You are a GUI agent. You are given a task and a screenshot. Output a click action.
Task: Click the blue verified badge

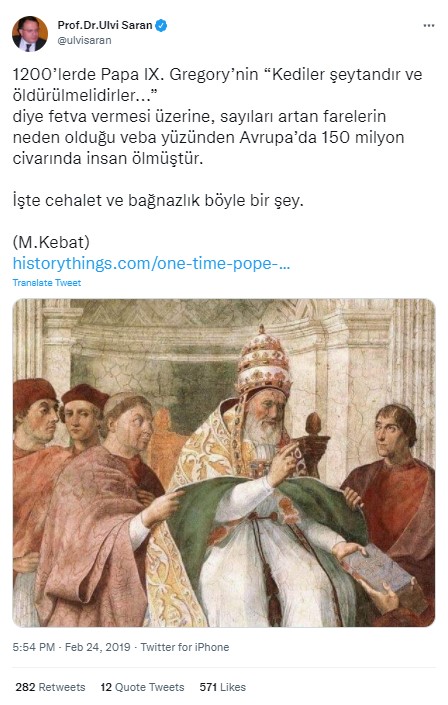(x=161, y=26)
